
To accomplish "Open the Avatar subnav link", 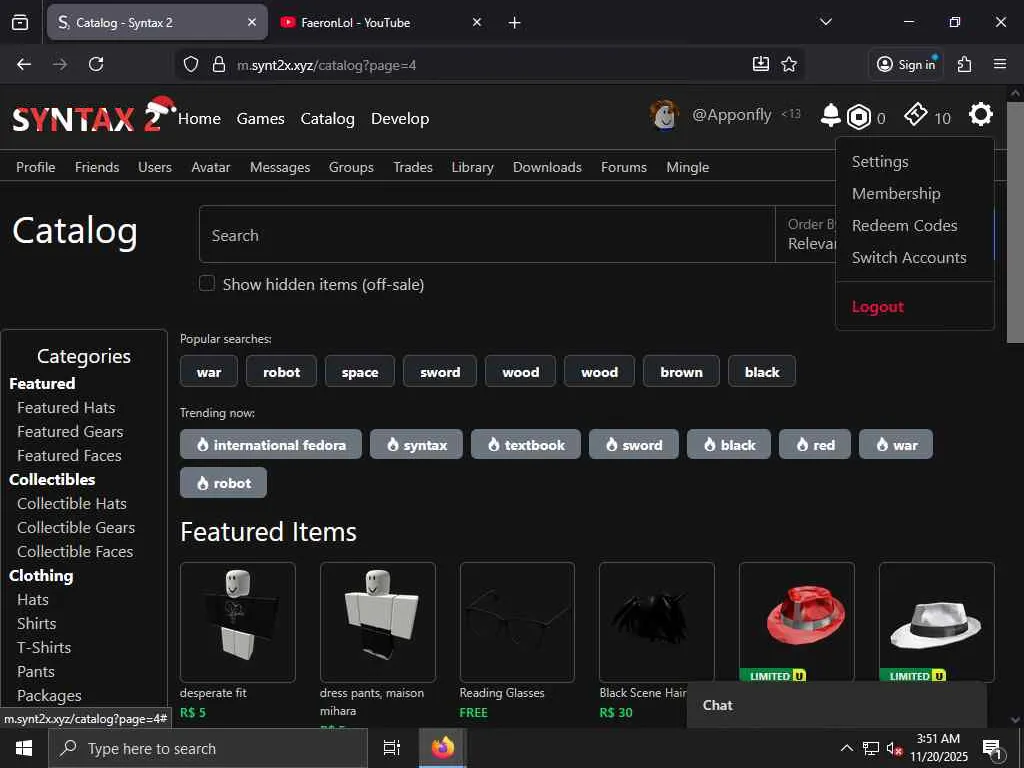I will pos(210,167).
